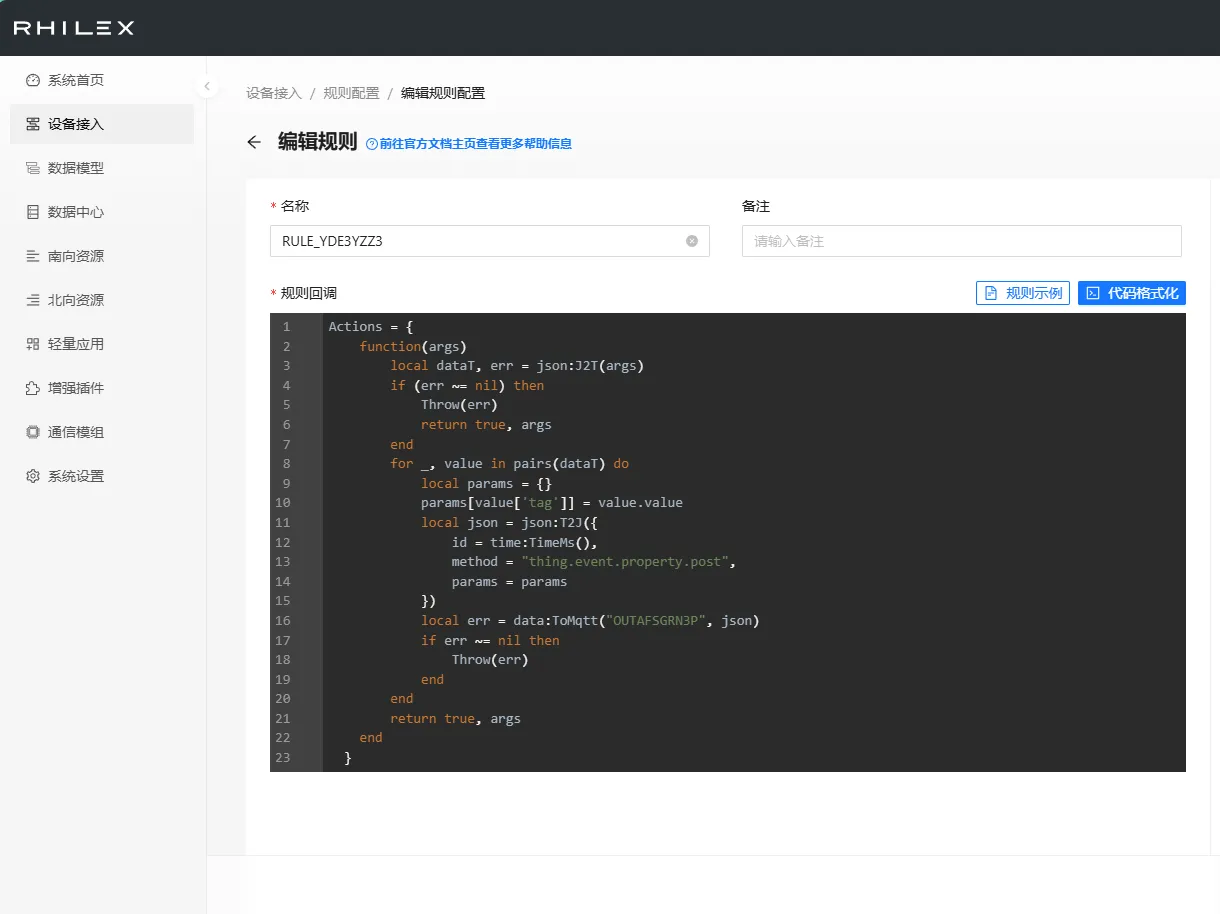
Task: Click the 通信模组 chip icon
Action: point(33,432)
